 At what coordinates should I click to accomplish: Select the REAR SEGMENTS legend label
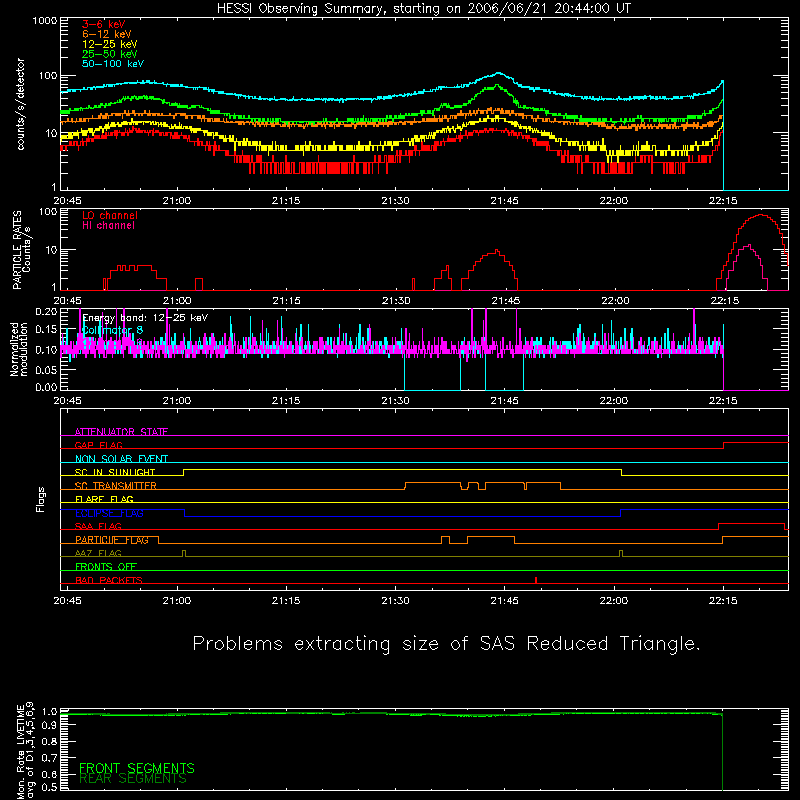133,779
